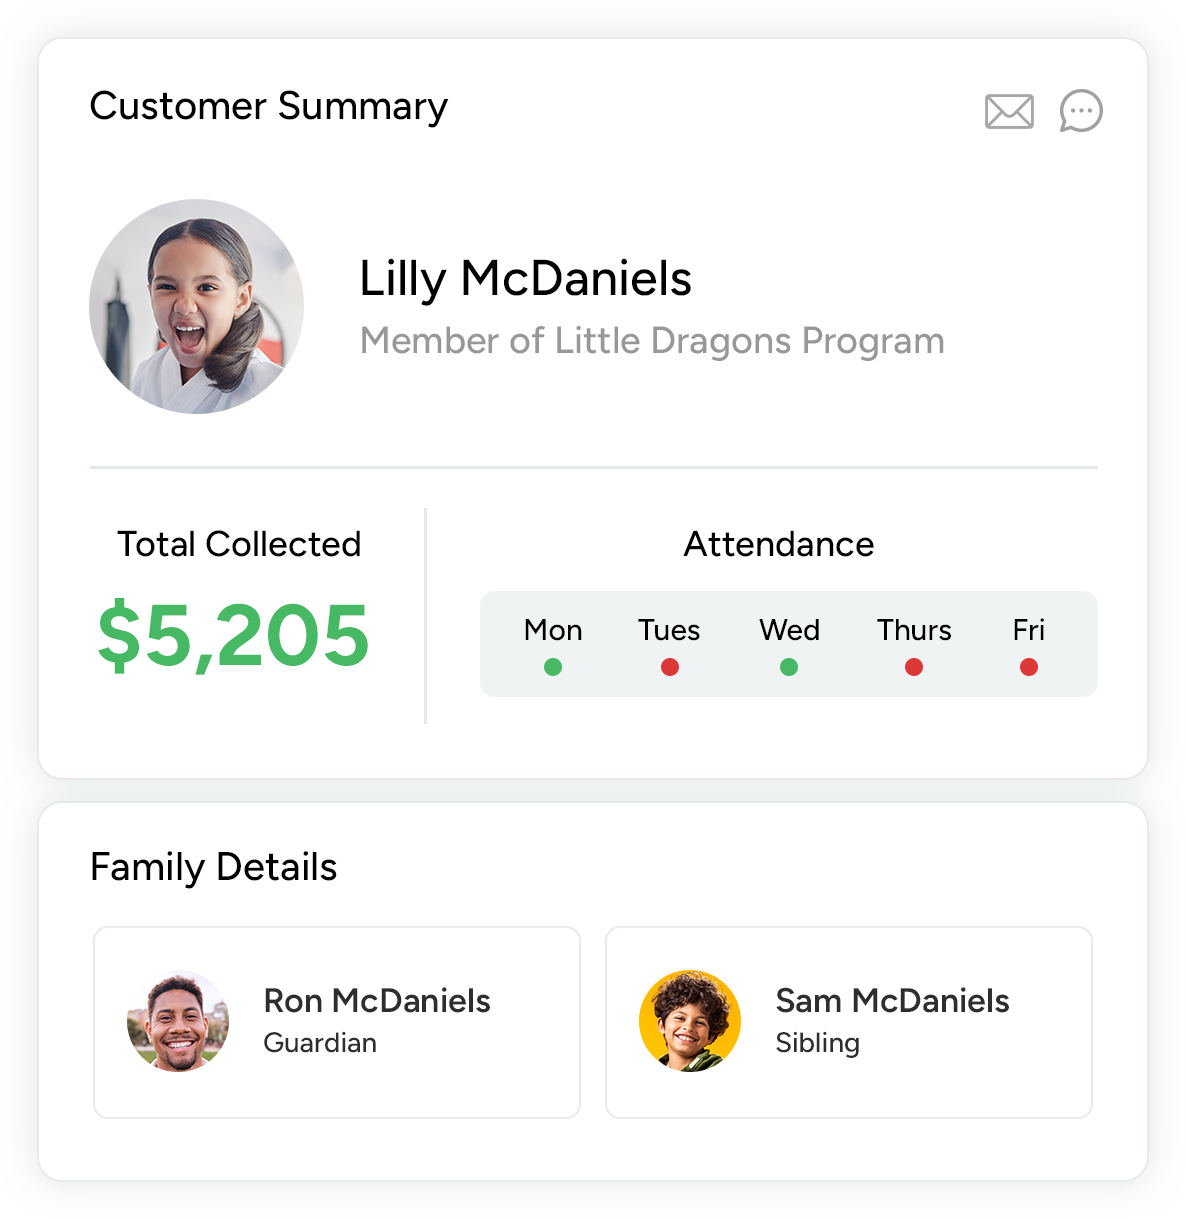Select Ron McDaniels' avatar photo
Screen dimensions: 1186x1219
[178, 1021]
